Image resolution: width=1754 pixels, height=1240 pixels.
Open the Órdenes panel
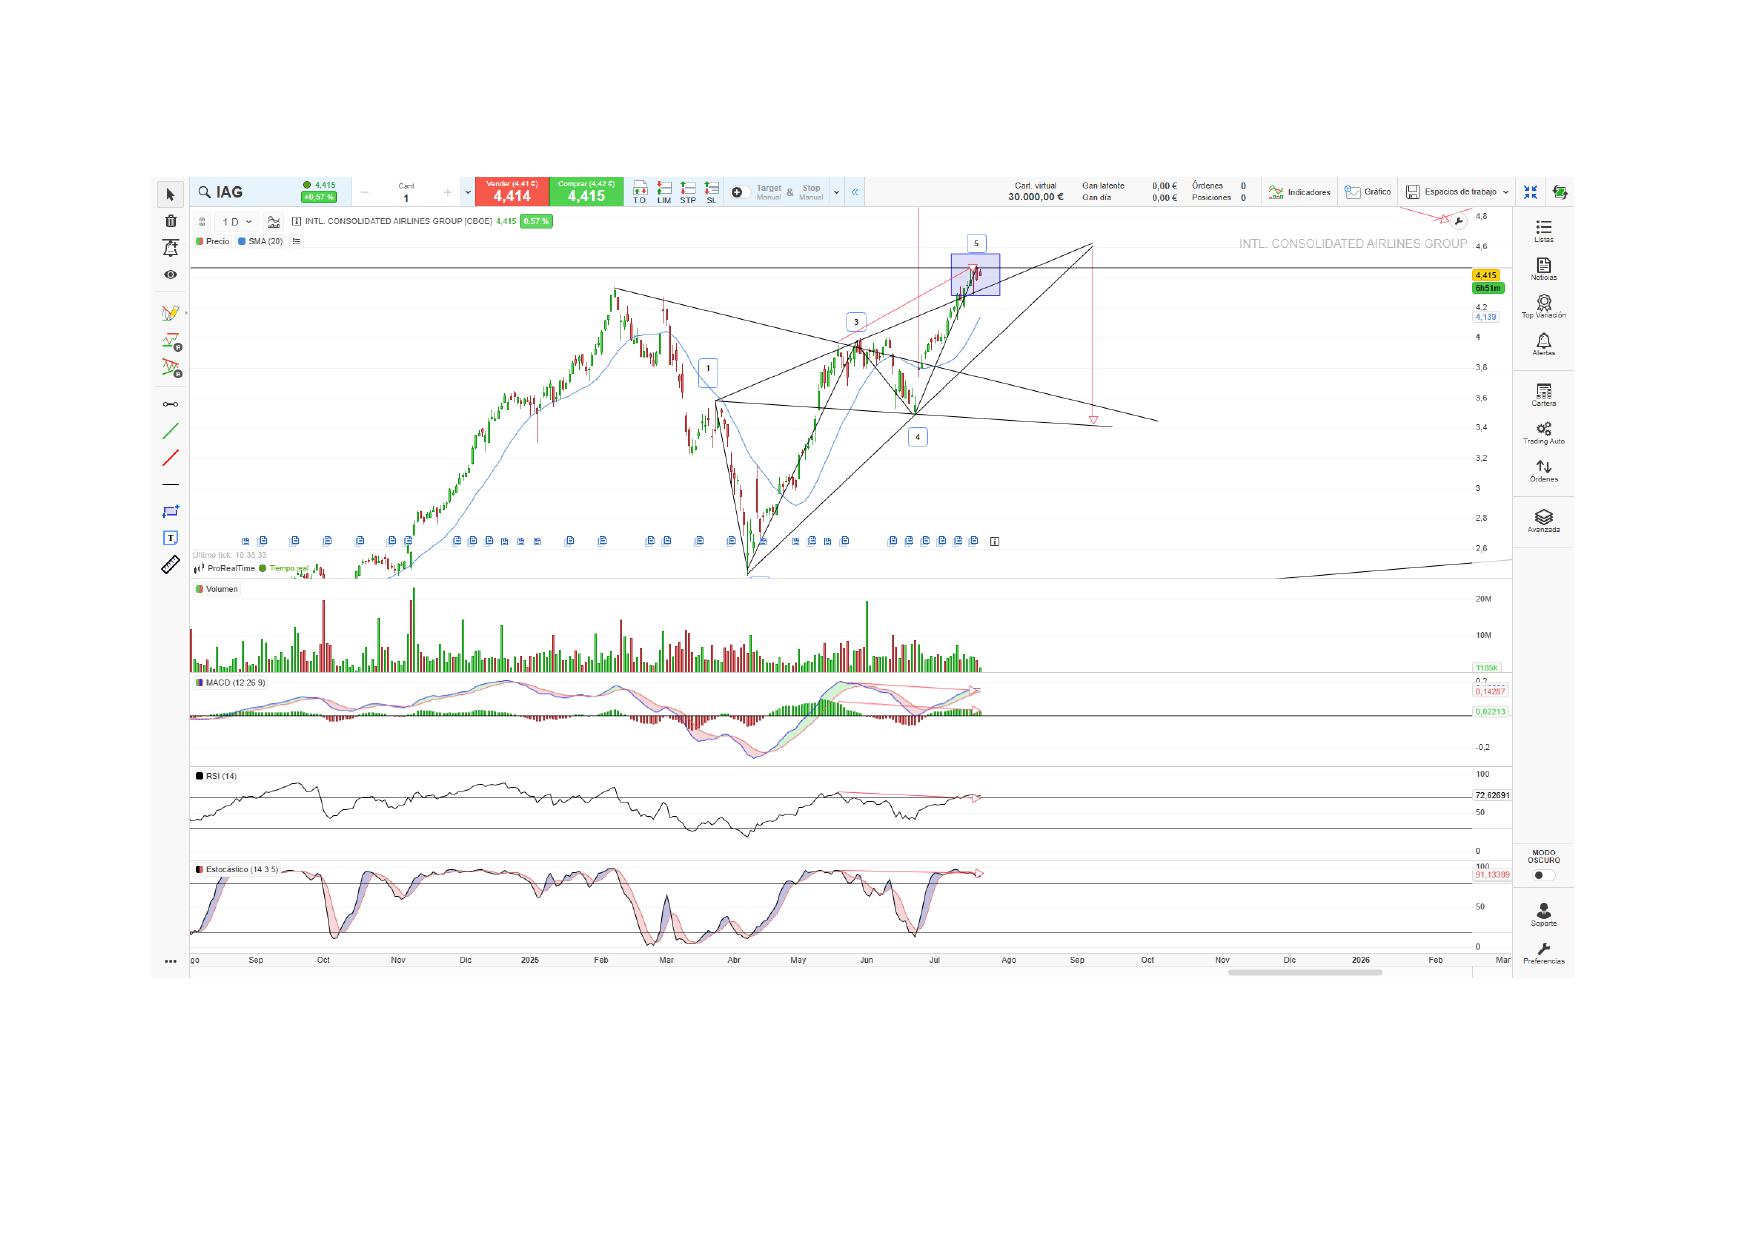(x=1543, y=471)
